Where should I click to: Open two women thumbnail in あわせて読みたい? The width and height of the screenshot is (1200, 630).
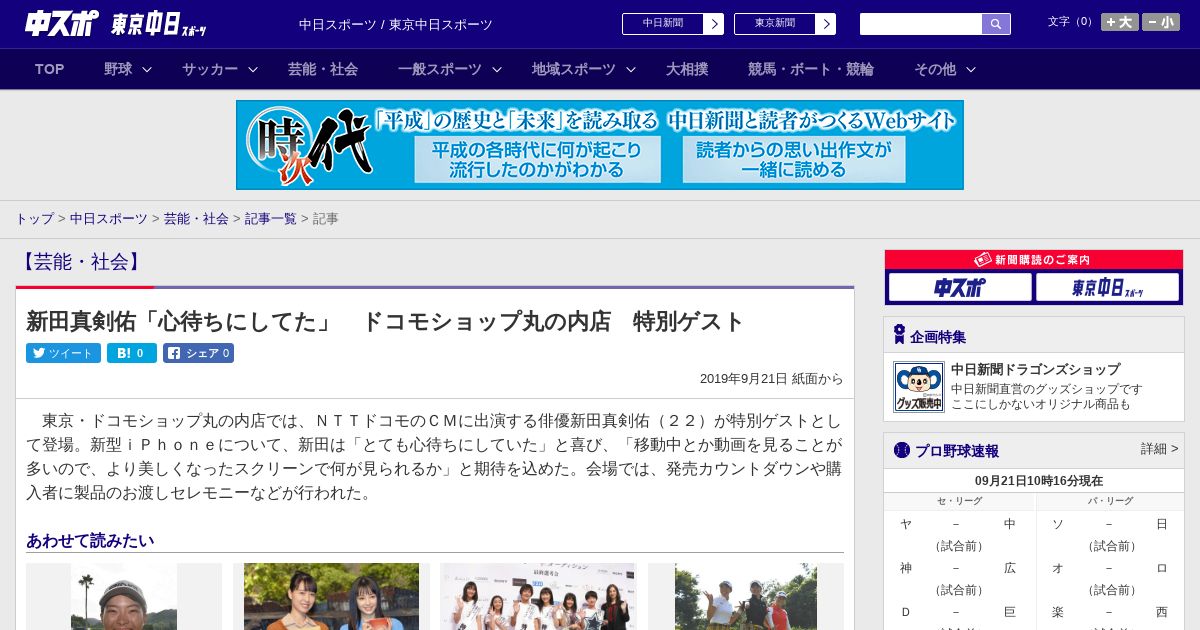[x=331, y=596]
